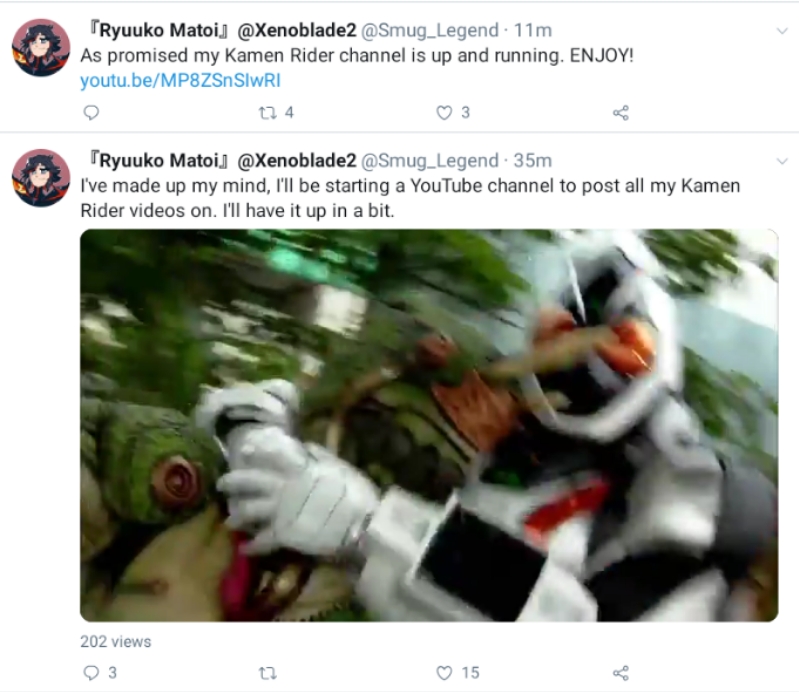Expand the second tweet's options chevron
Viewport: 799px width, 692px height.
(782, 162)
